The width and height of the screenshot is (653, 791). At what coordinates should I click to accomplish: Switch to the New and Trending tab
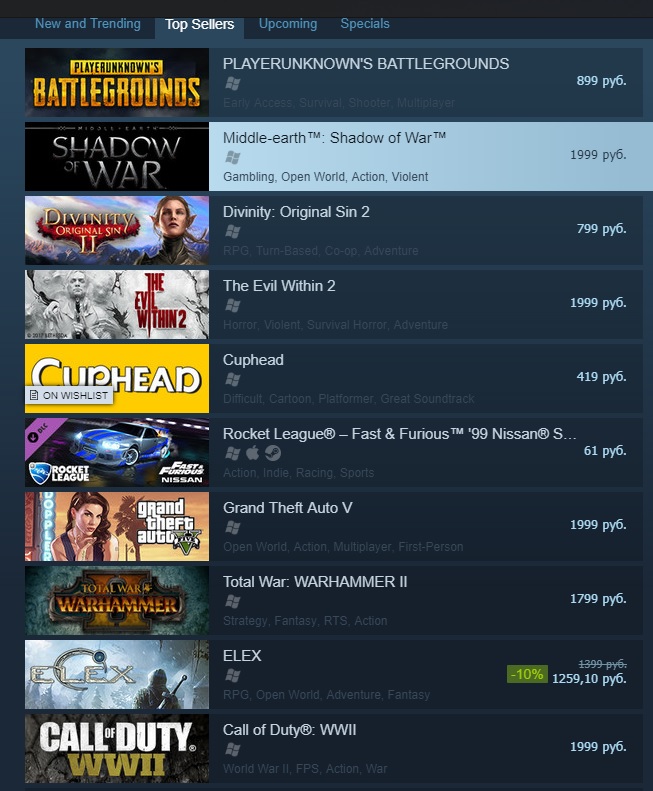88,24
